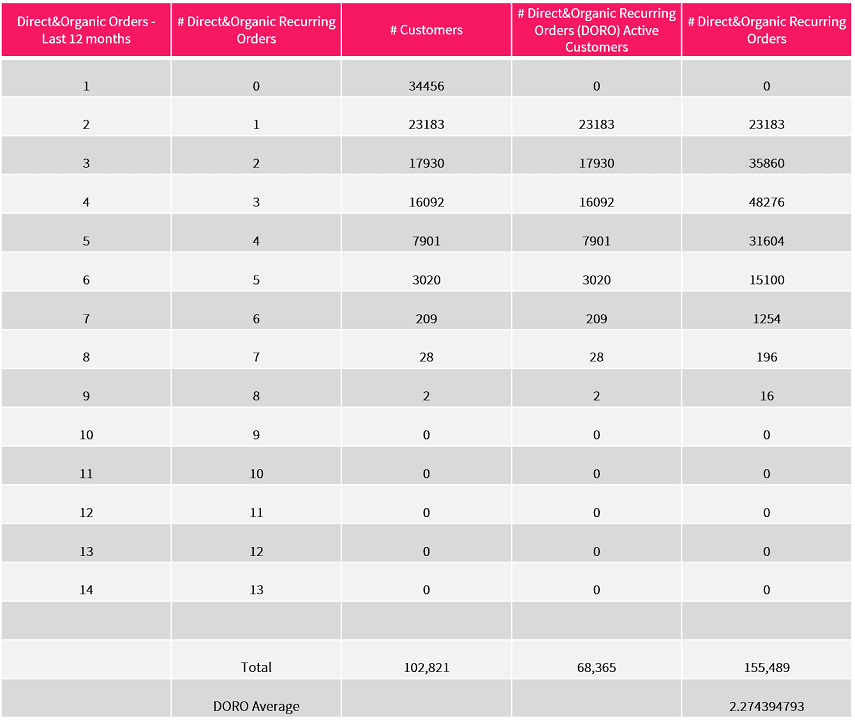Viewport: 855px width, 723px height.
Task: Click the total active customers value 68,365
Action: click(x=596, y=667)
